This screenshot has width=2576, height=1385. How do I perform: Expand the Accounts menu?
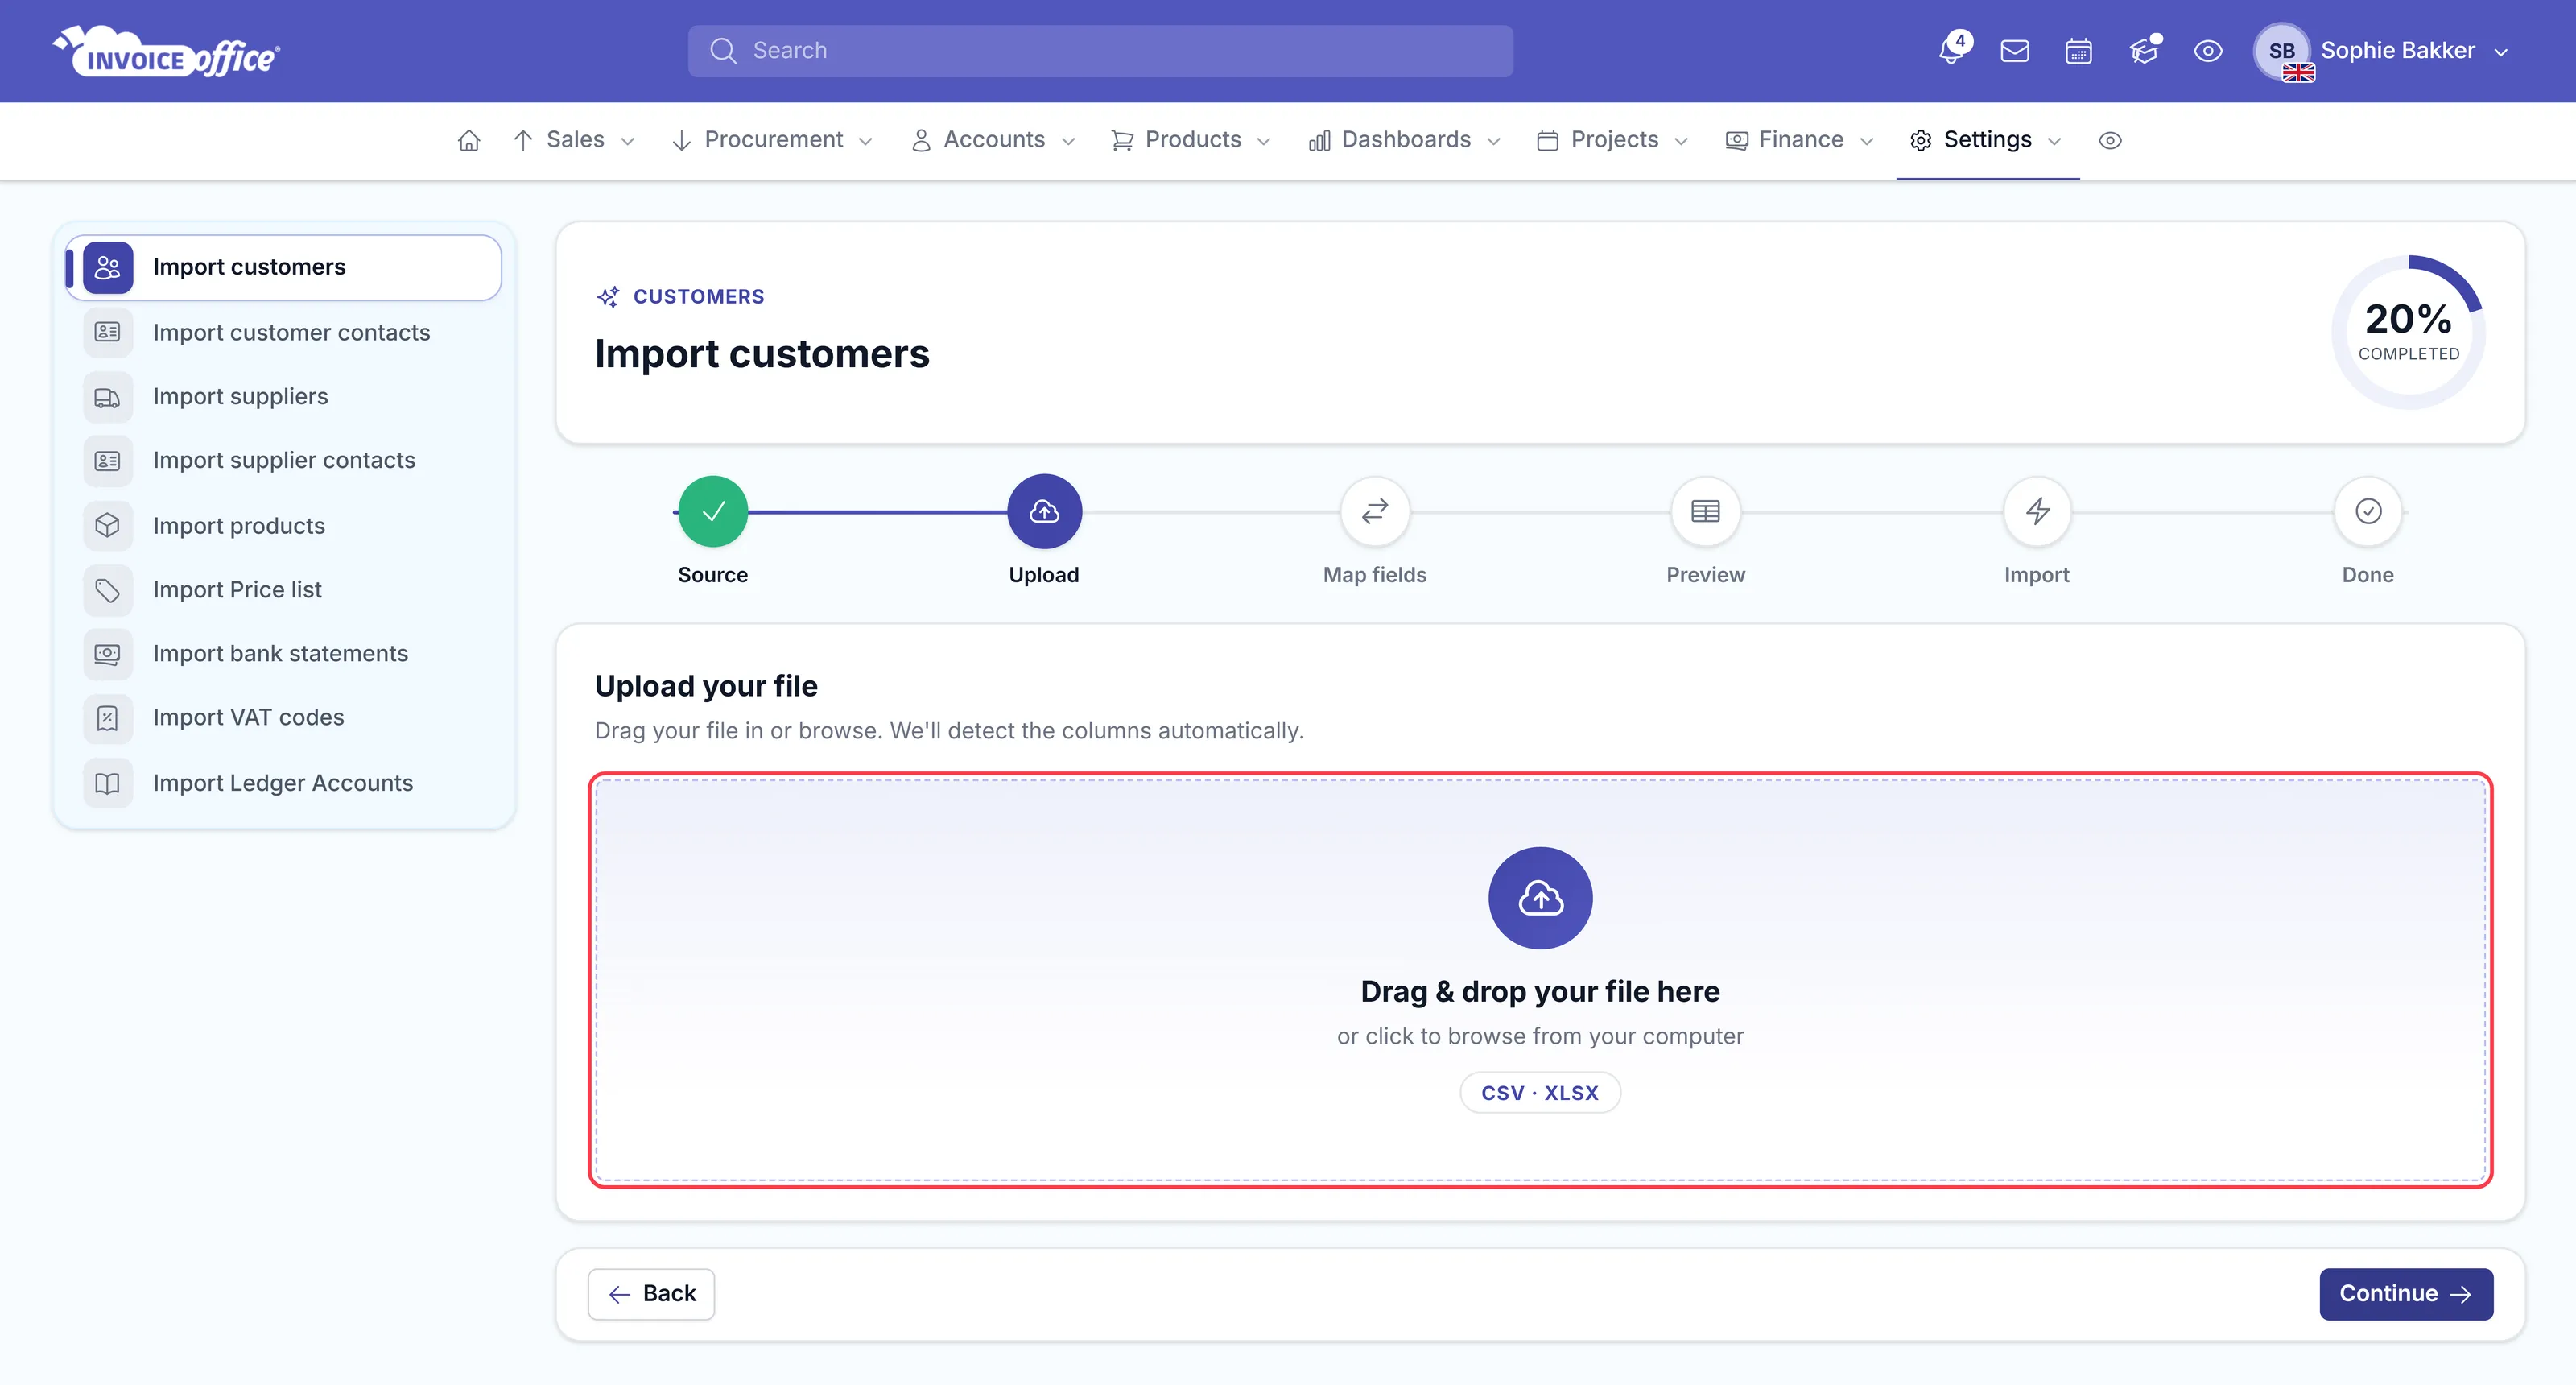tap(993, 140)
